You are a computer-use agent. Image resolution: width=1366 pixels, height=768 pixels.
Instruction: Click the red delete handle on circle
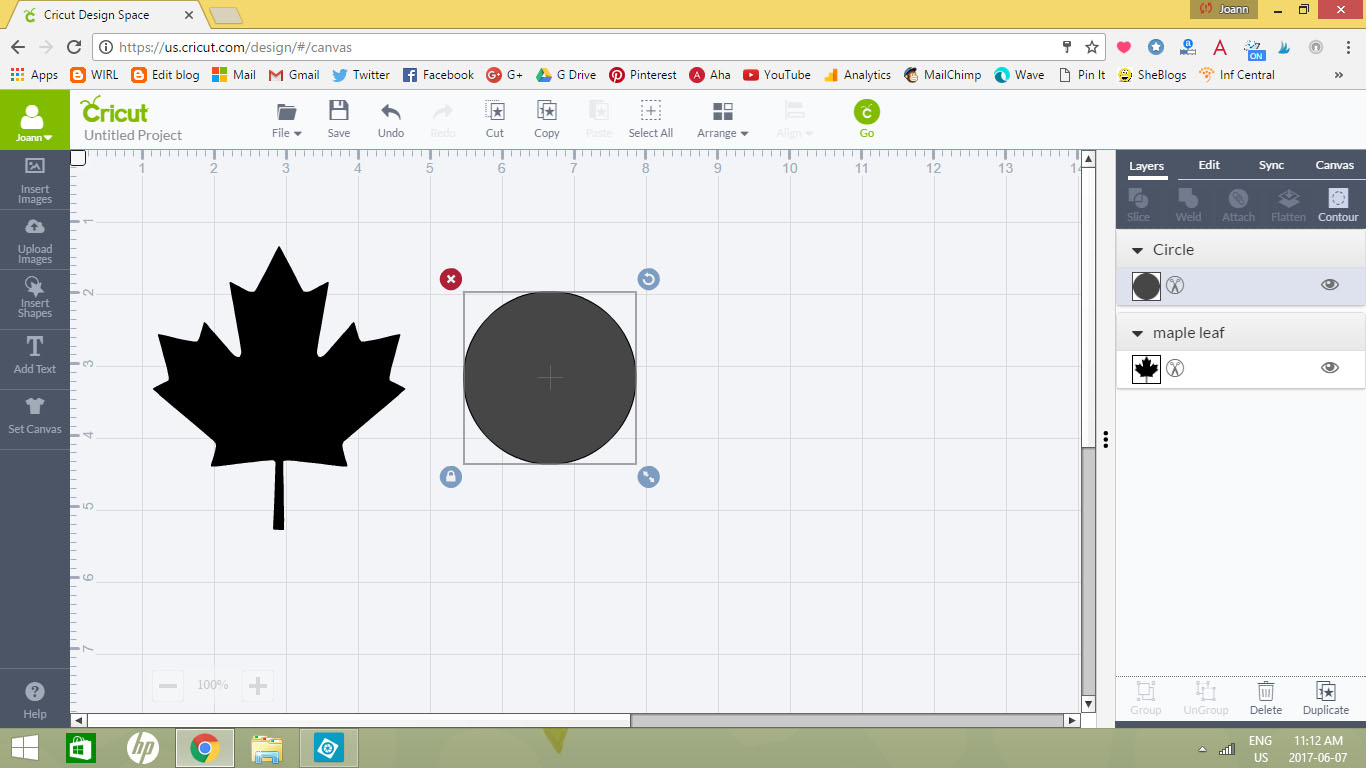[451, 279]
